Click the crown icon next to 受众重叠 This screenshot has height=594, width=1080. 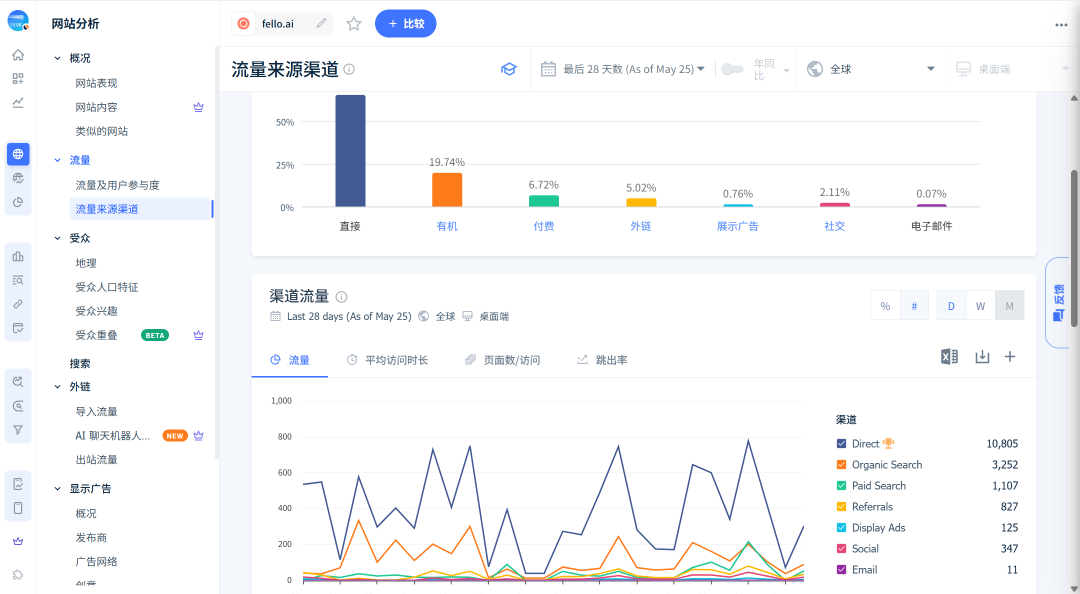pos(198,335)
